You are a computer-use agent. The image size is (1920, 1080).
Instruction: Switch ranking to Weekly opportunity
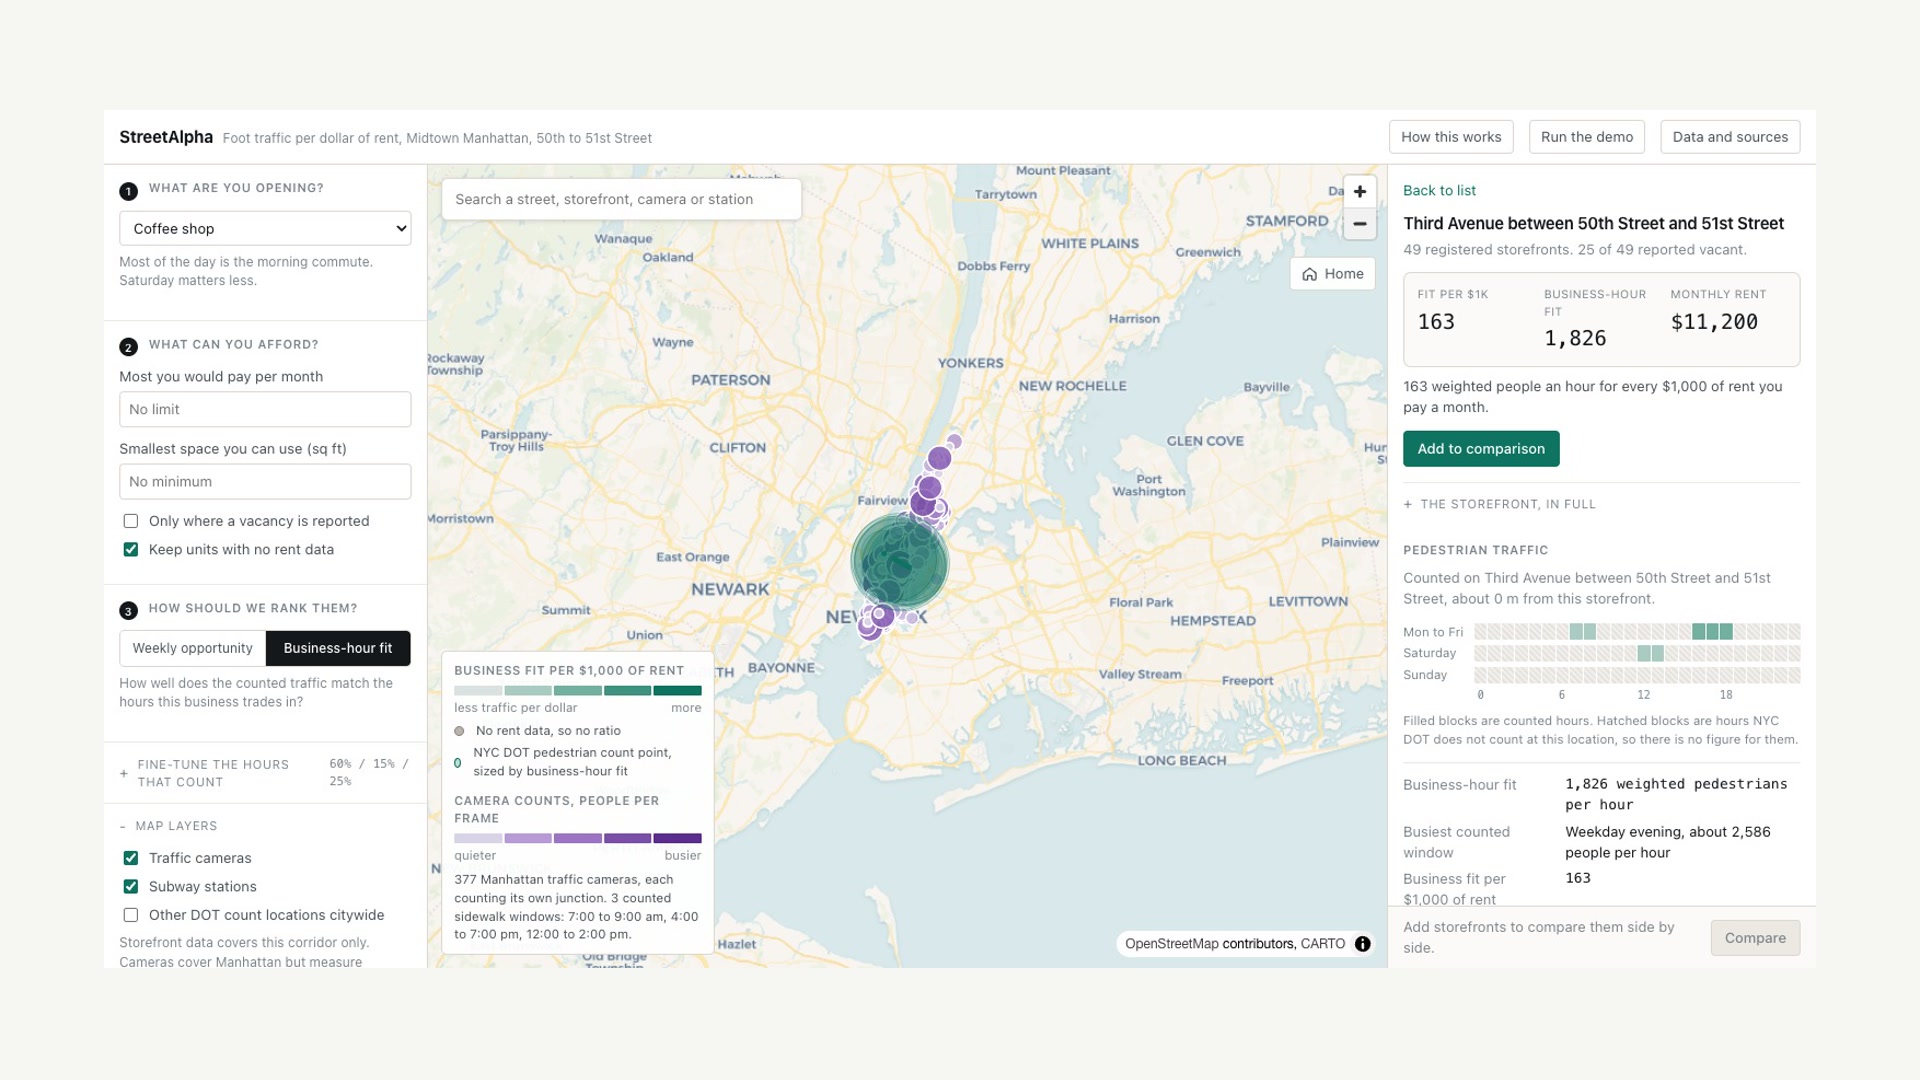coord(193,648)
